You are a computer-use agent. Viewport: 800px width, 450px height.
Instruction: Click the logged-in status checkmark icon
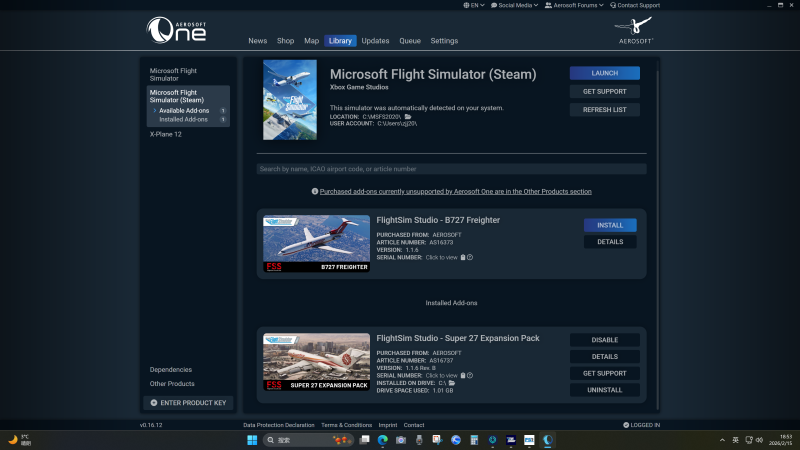click(x=626, y=425)
